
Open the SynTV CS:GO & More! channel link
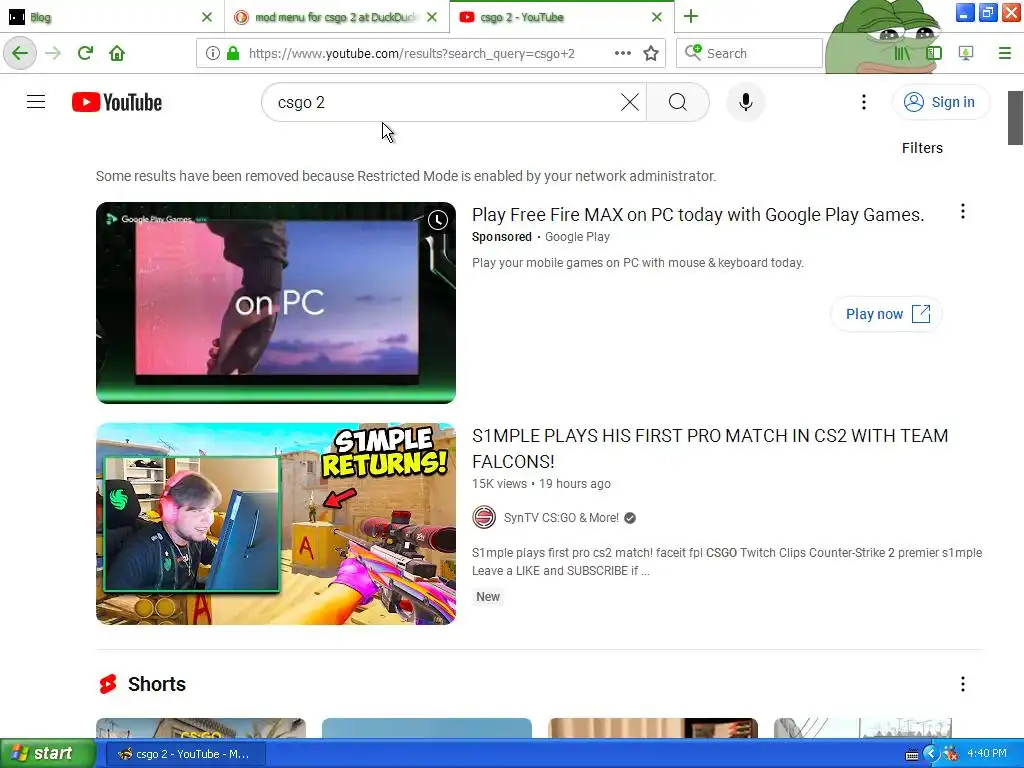[561, 518]
